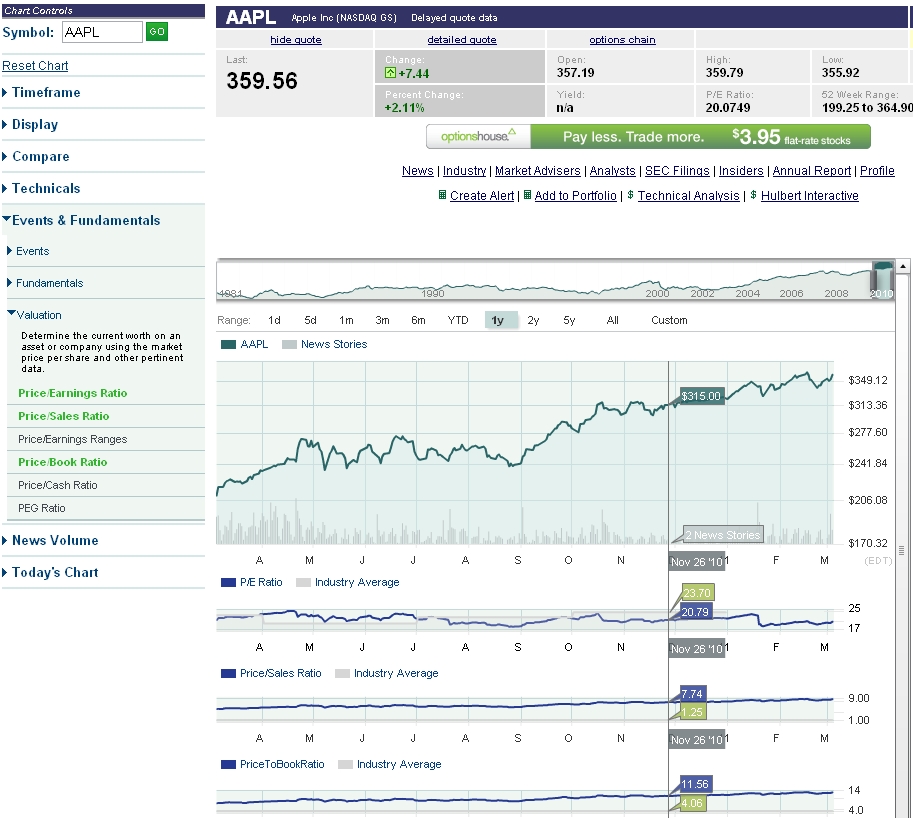The height and width of the screenshot is (820, 913).
Task: Toggle the Price/Earnings Ratio valuation
Action: coord(73,393)
